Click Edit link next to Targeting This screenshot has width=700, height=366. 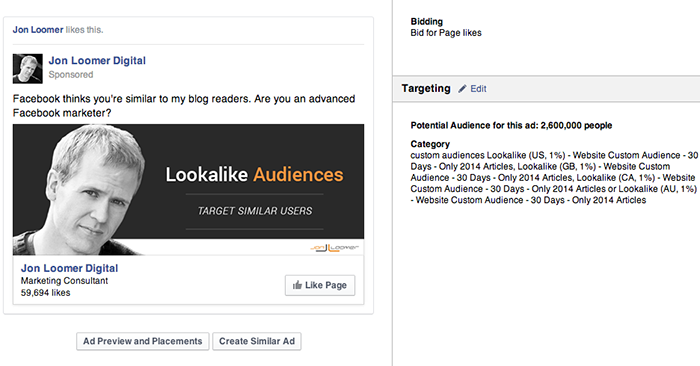click(478, 89)
